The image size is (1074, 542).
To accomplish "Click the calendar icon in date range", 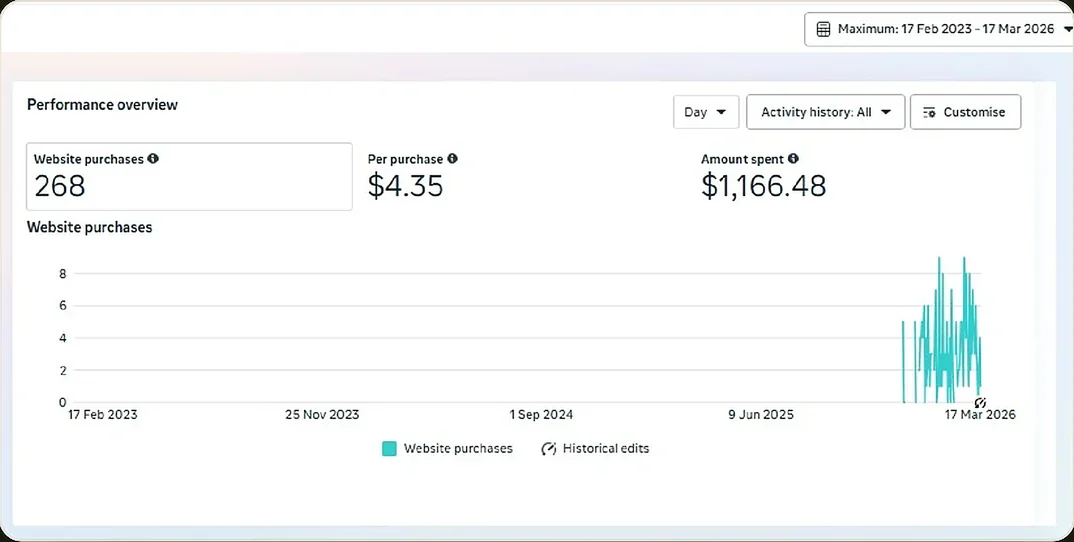I will point(823,29).
